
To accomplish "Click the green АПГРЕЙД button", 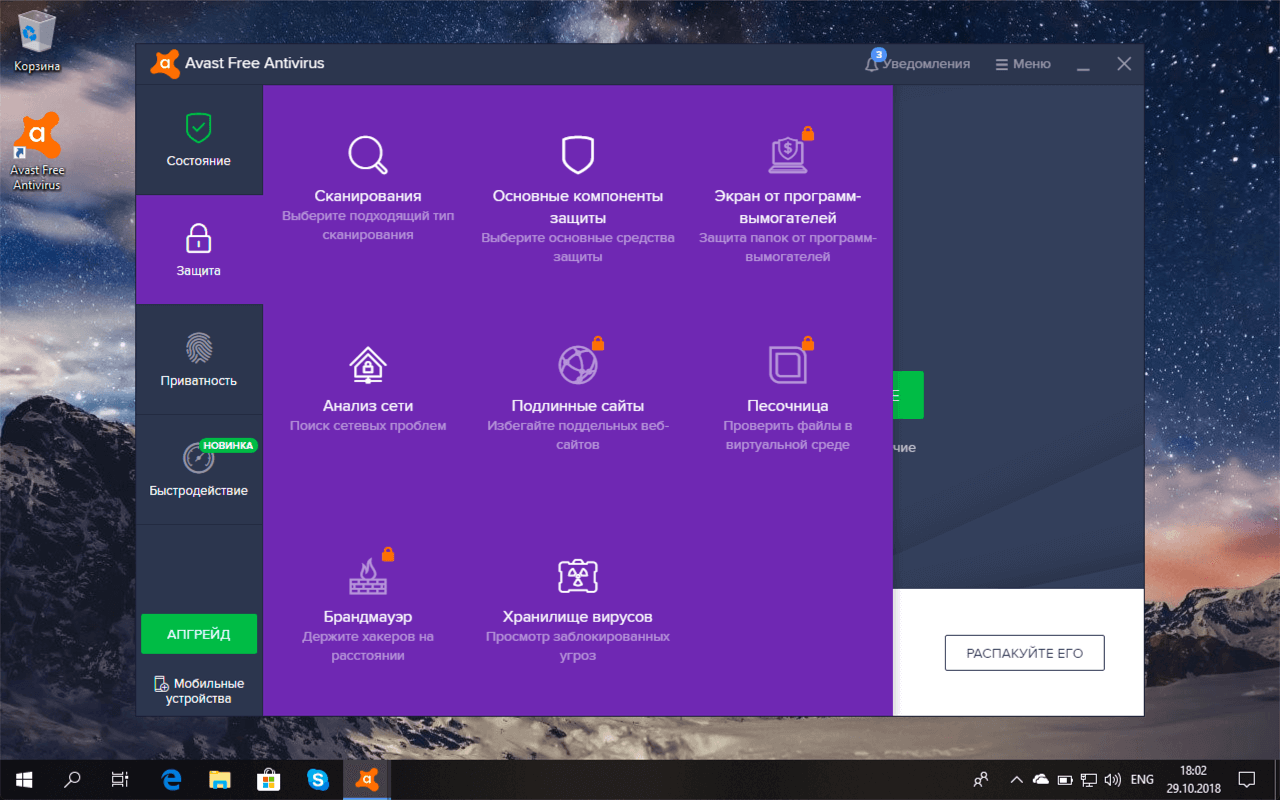I will click(x=199, y=634).
